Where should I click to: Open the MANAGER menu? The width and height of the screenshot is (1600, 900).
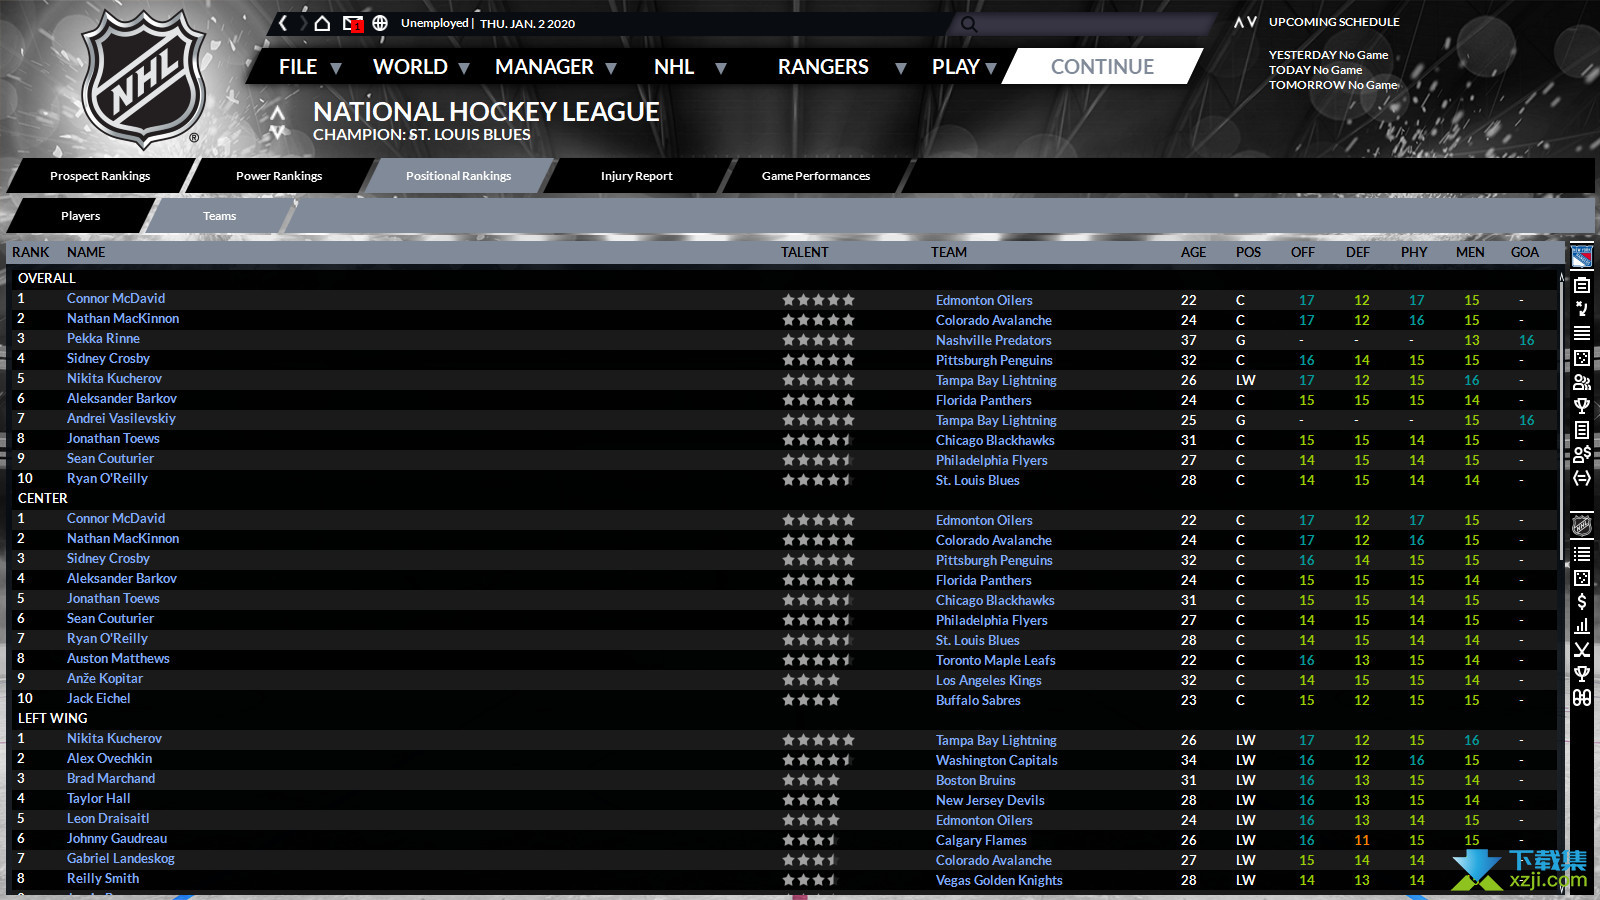tap(544, 67)
